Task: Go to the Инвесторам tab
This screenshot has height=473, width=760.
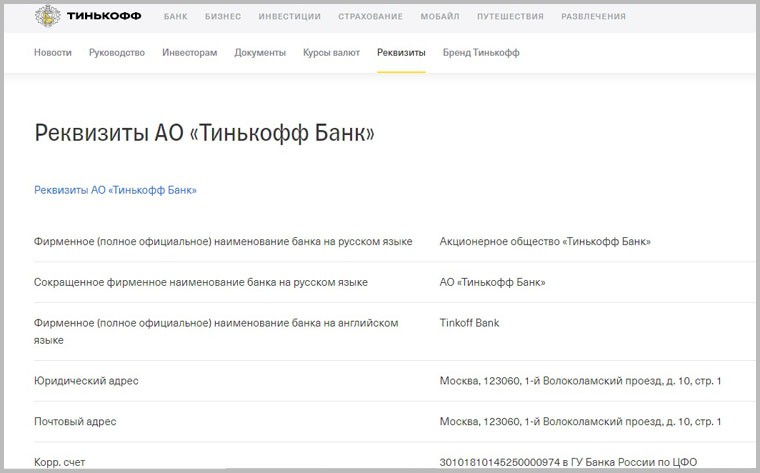Action: (190, 53)
